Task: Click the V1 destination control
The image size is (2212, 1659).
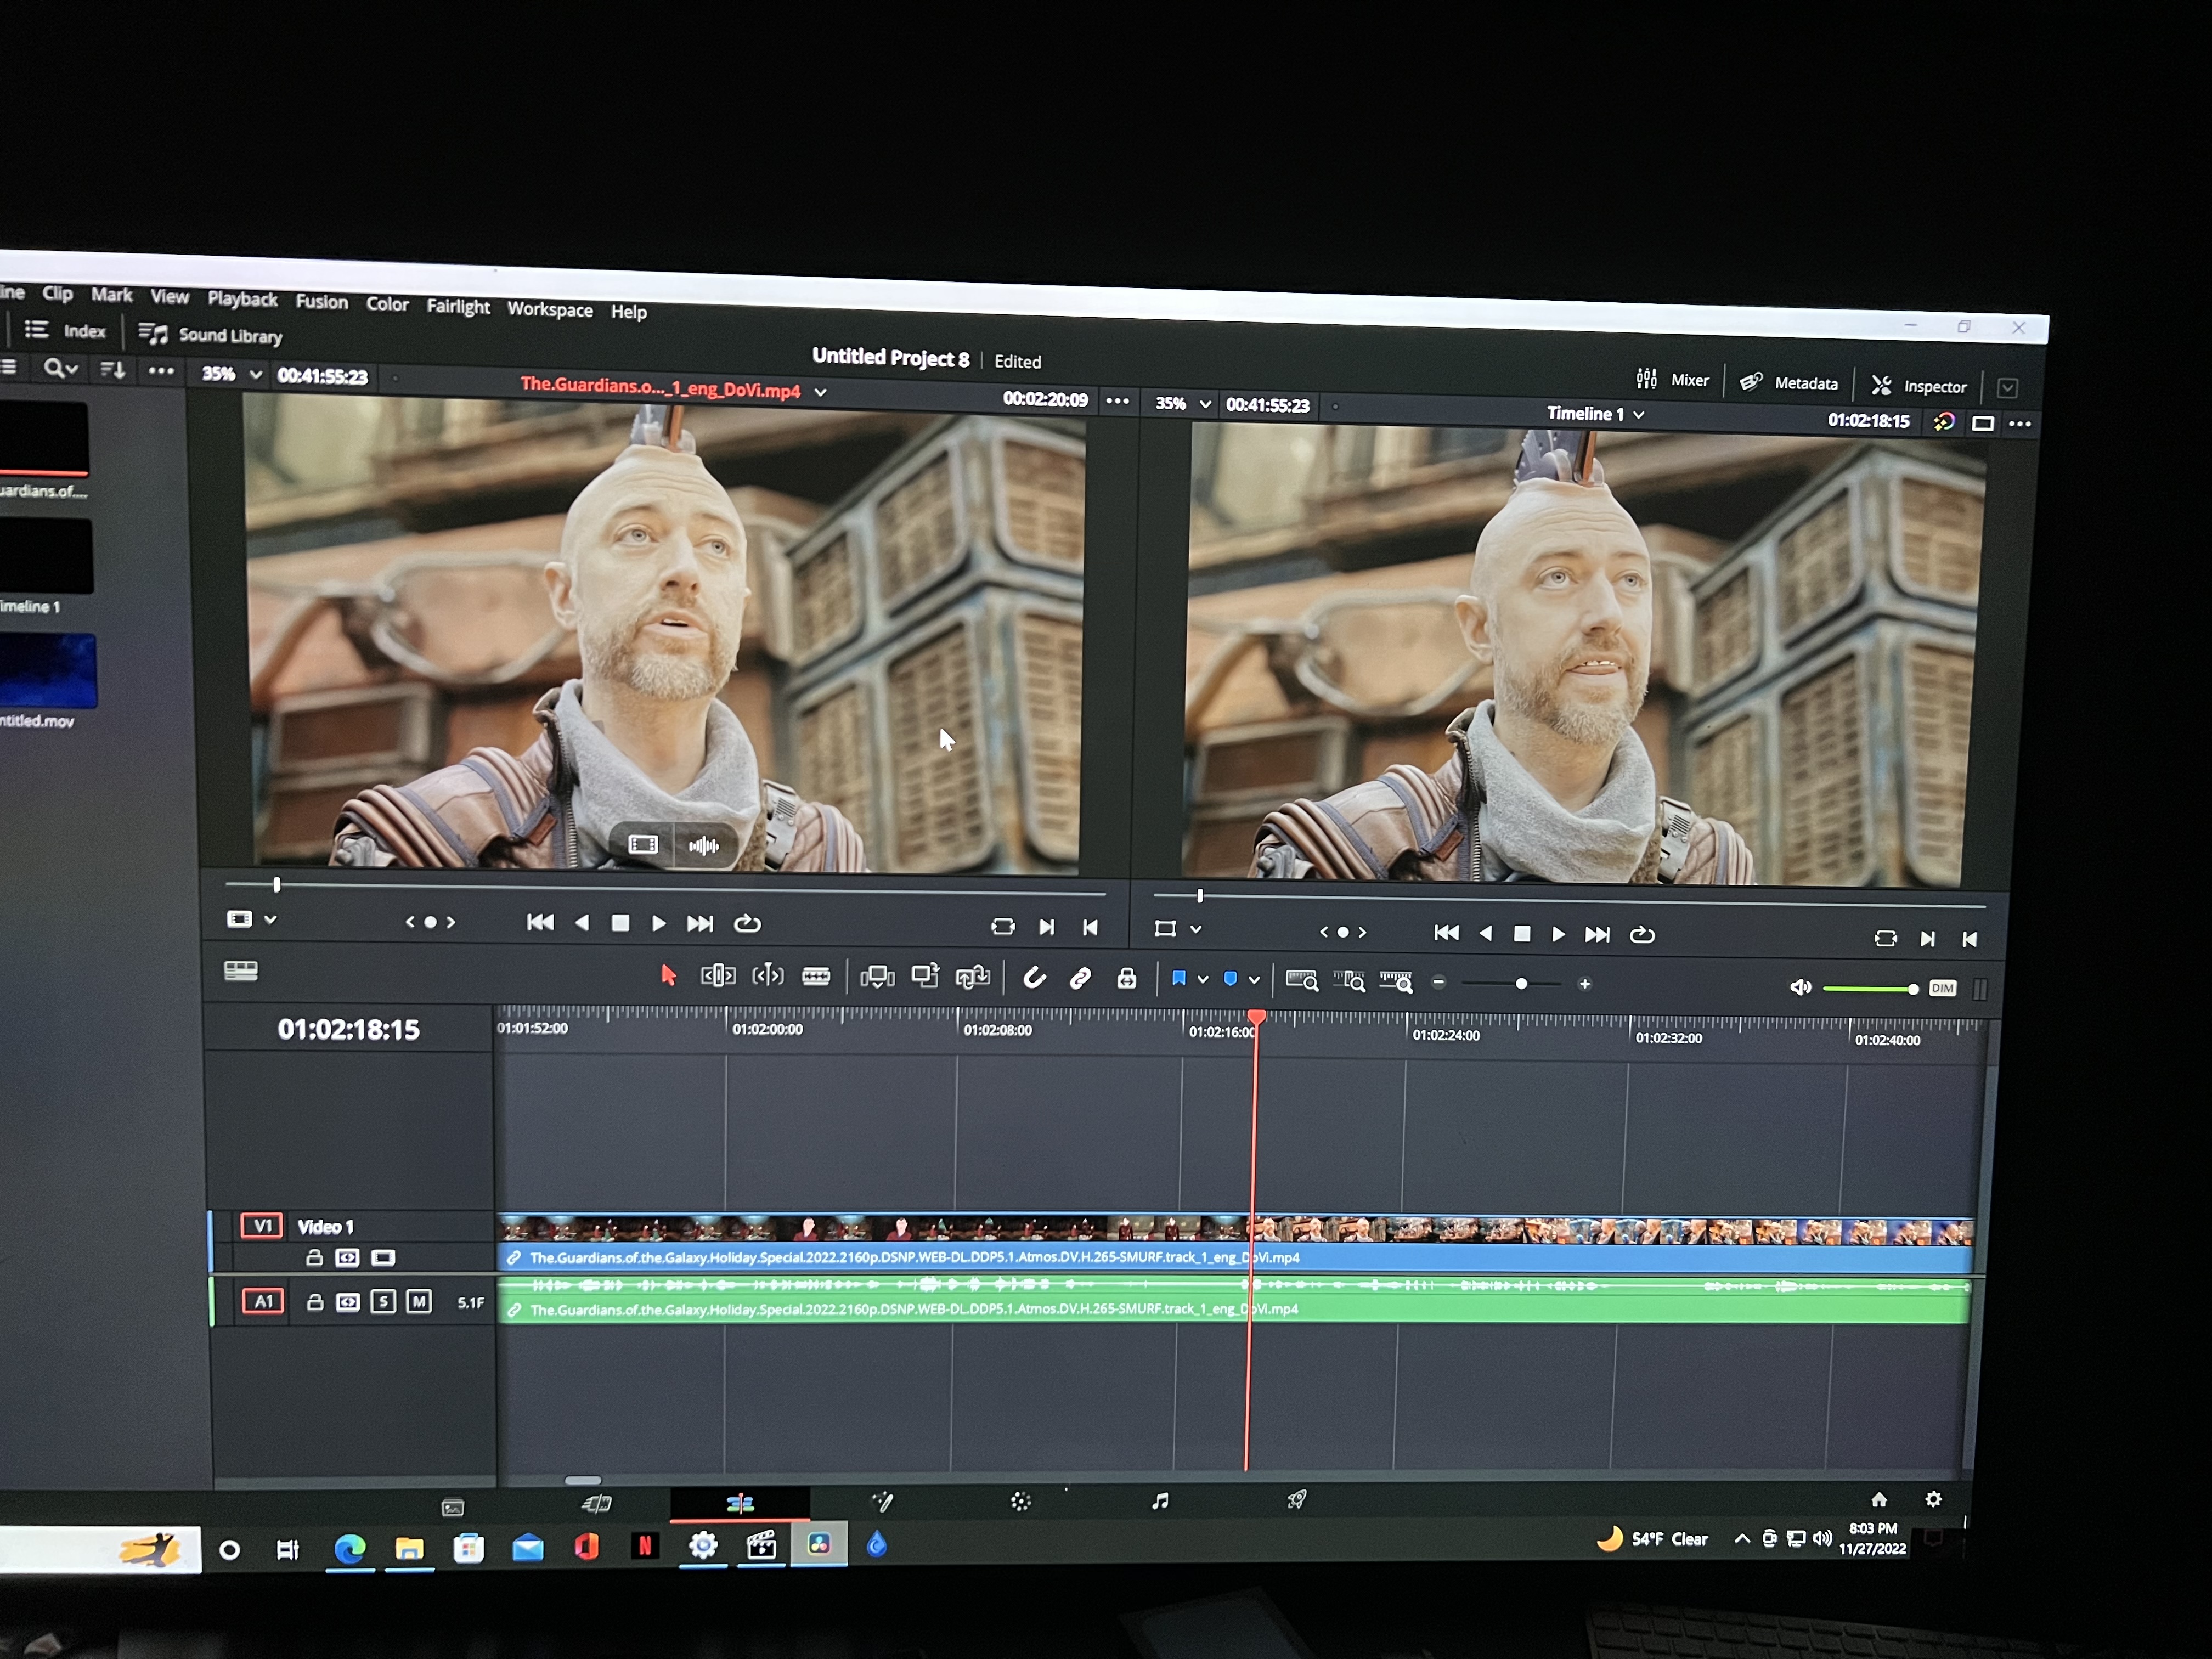Action: [262, 1226]
